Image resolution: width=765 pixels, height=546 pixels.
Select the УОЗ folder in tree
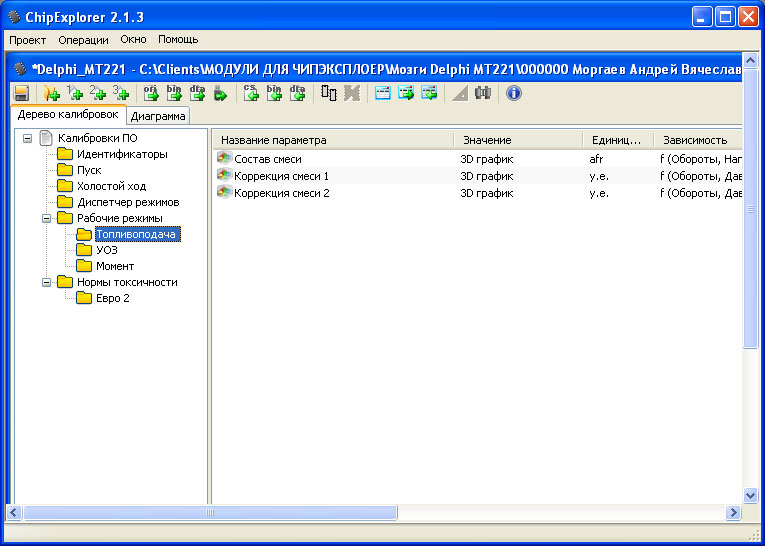[106, 250]
